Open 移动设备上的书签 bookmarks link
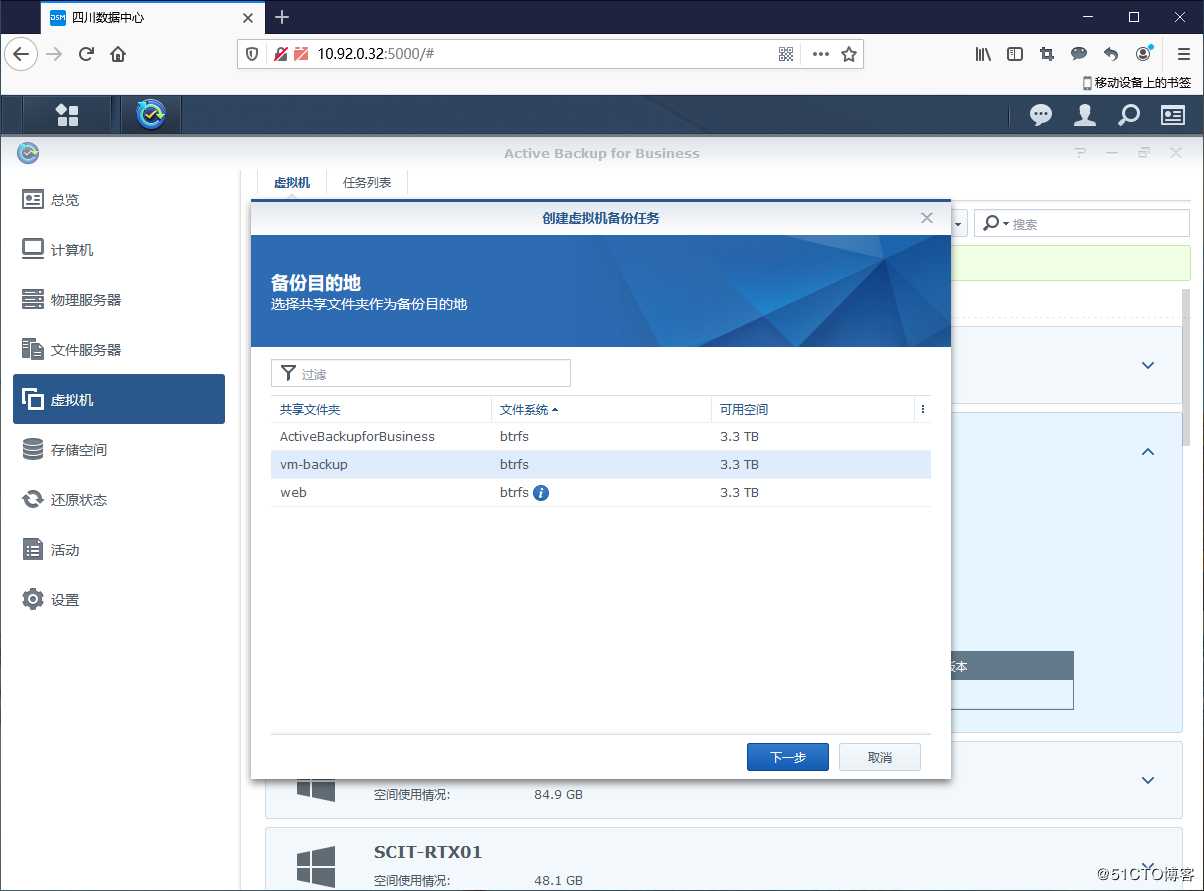 [1137, 83]
